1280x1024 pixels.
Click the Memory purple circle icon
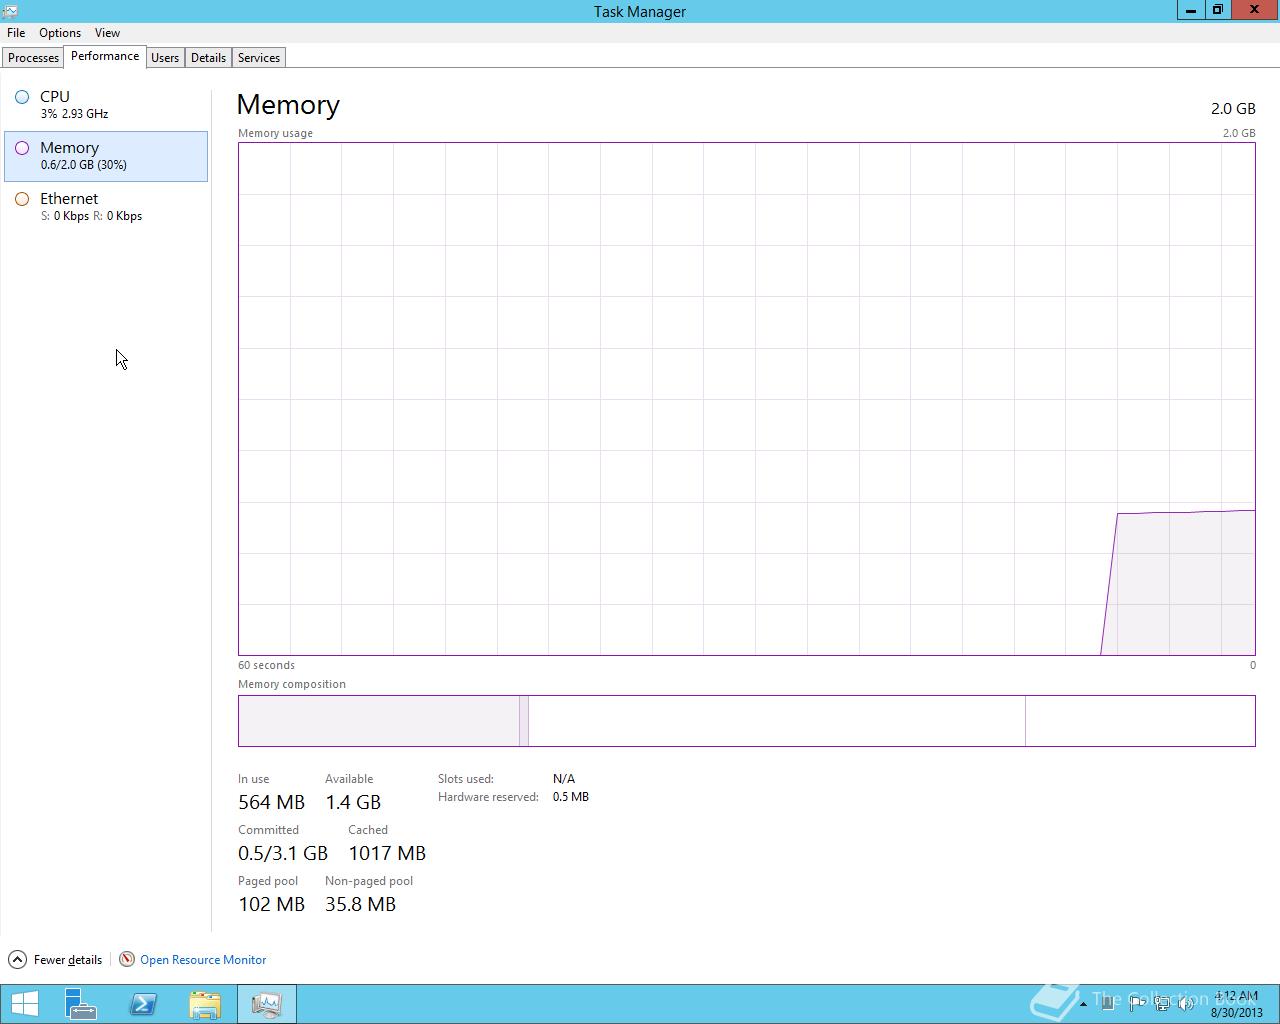point(22,148)
